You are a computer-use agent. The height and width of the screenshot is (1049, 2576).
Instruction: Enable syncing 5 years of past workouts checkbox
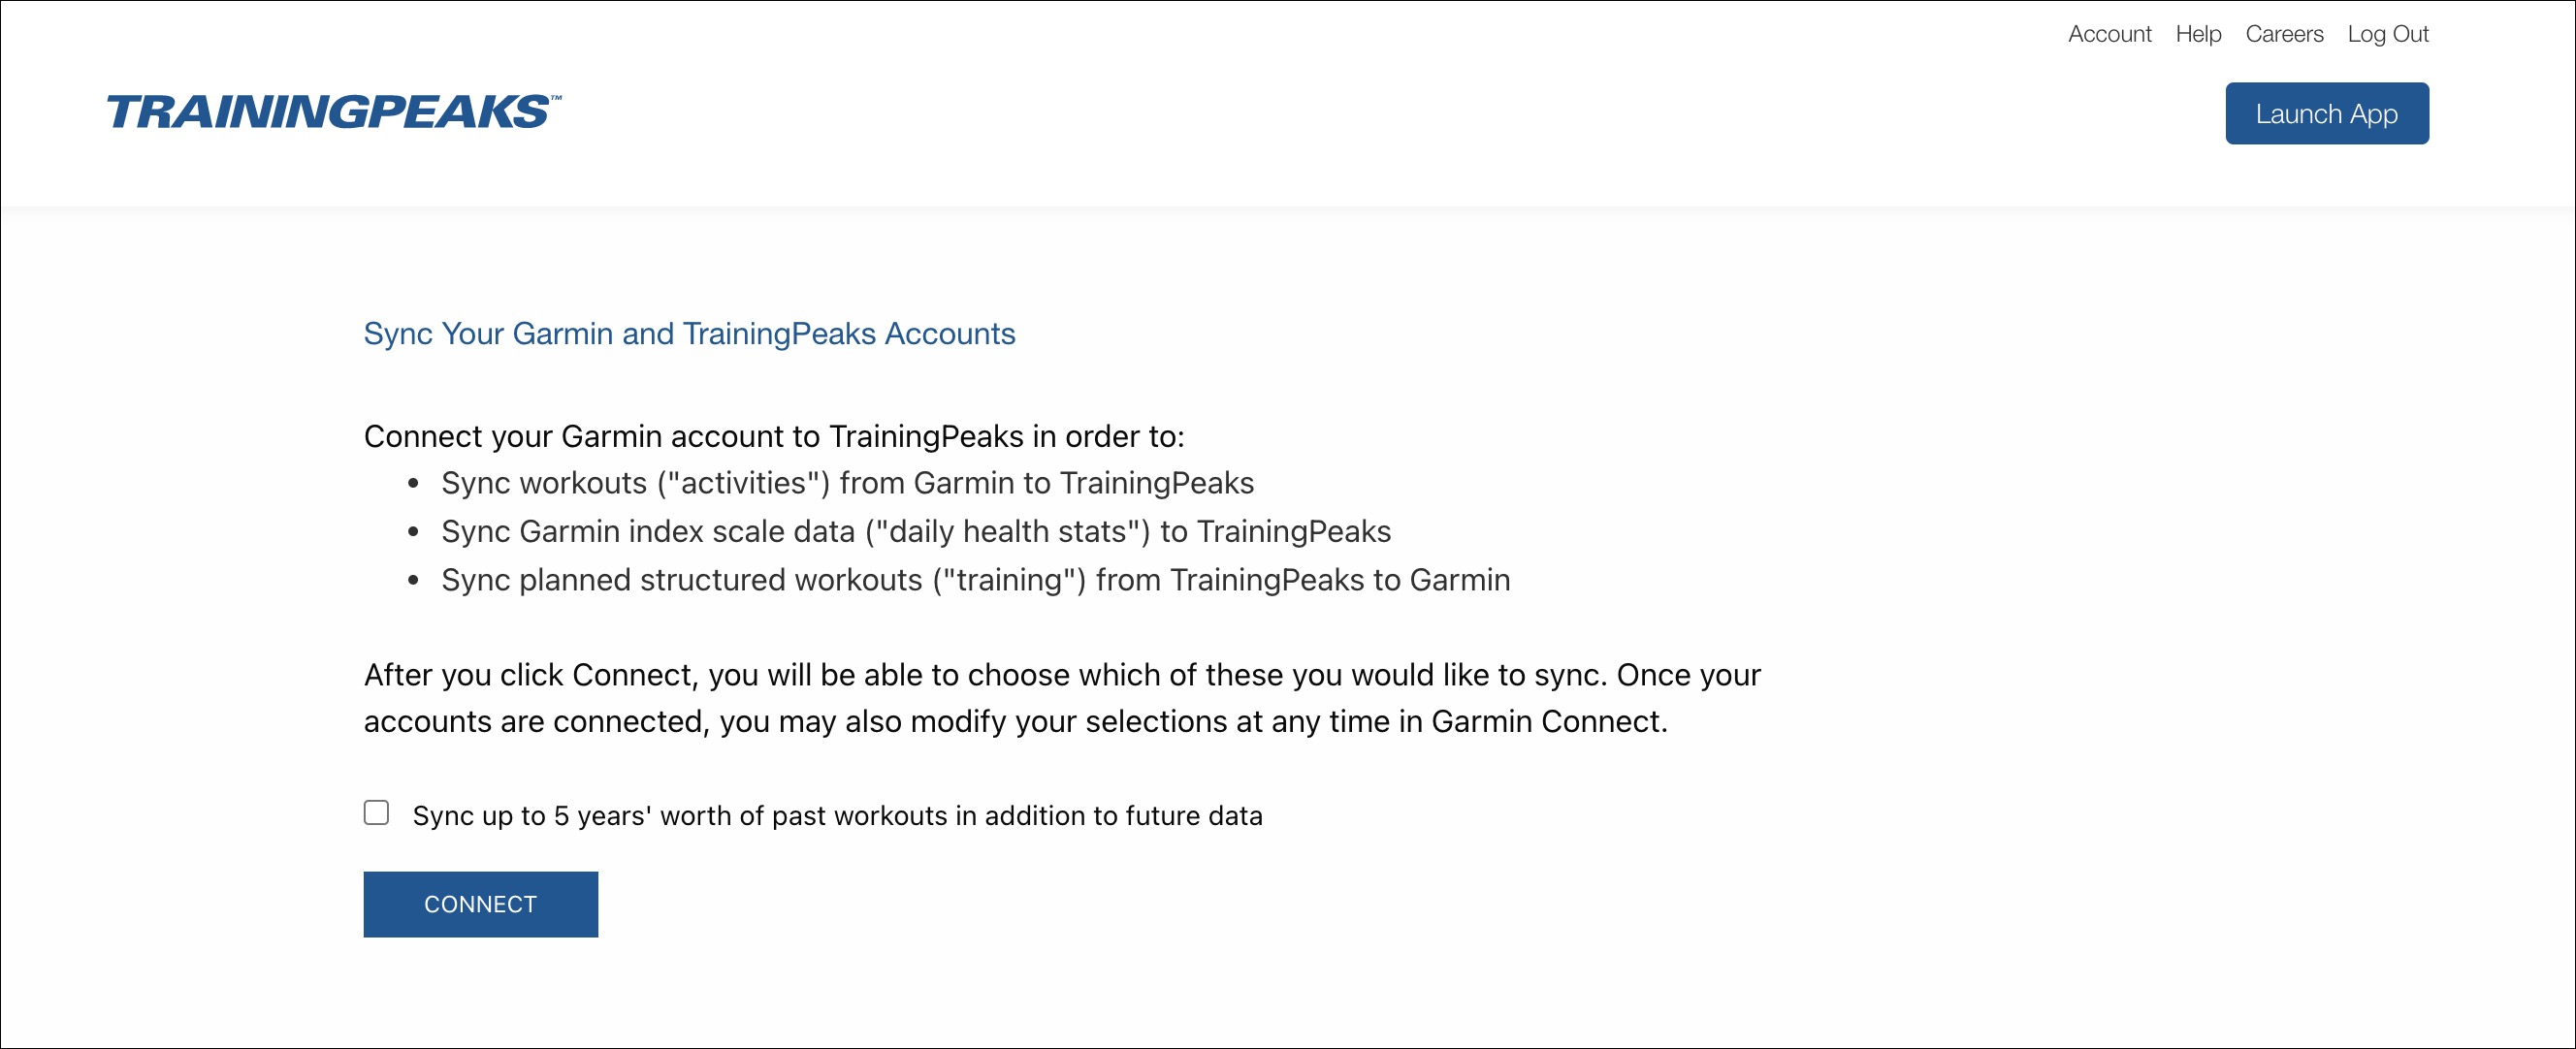point(376,813)
